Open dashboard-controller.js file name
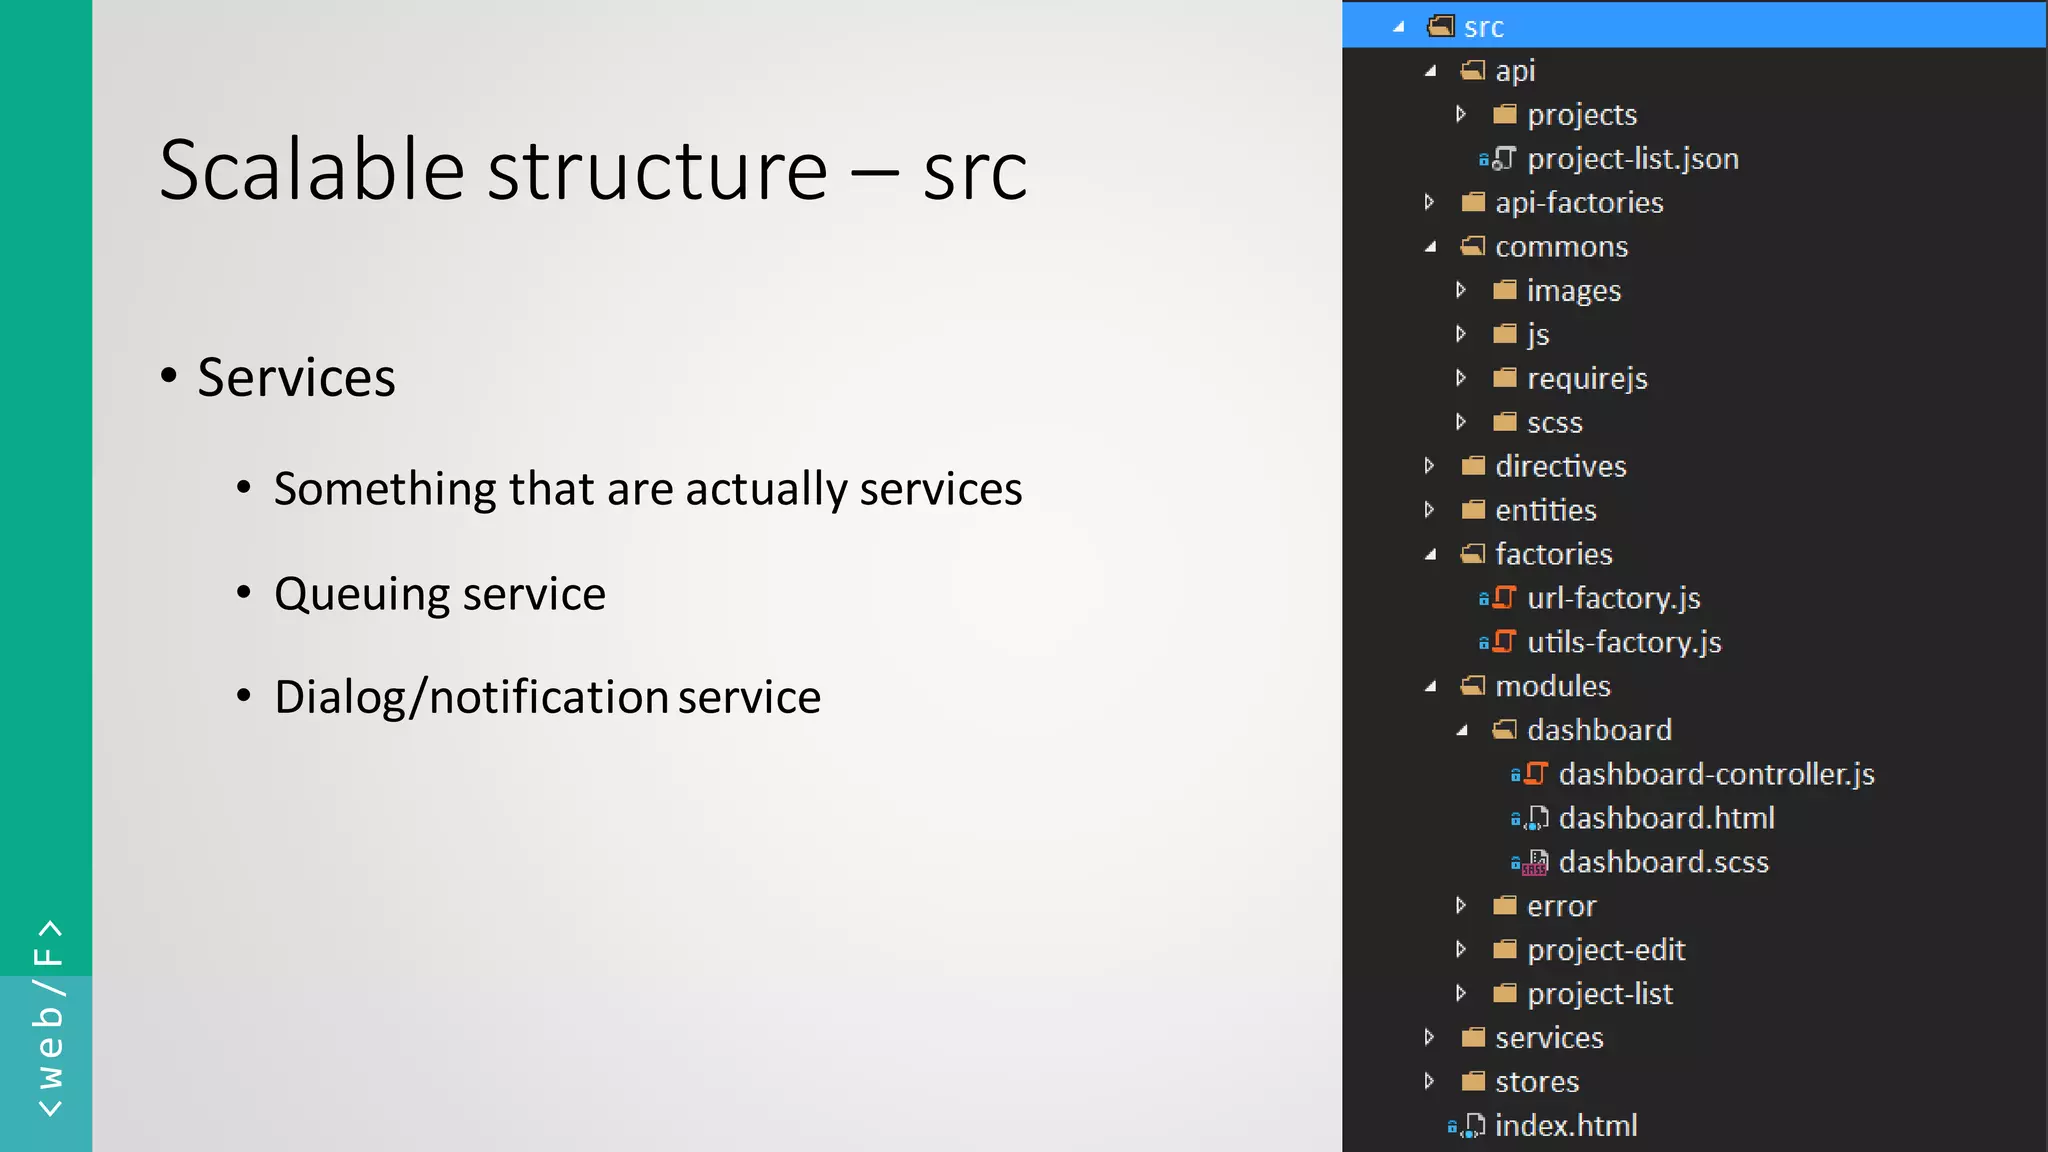Viewport: 2048px width, 1152px height. point(1717,774)
